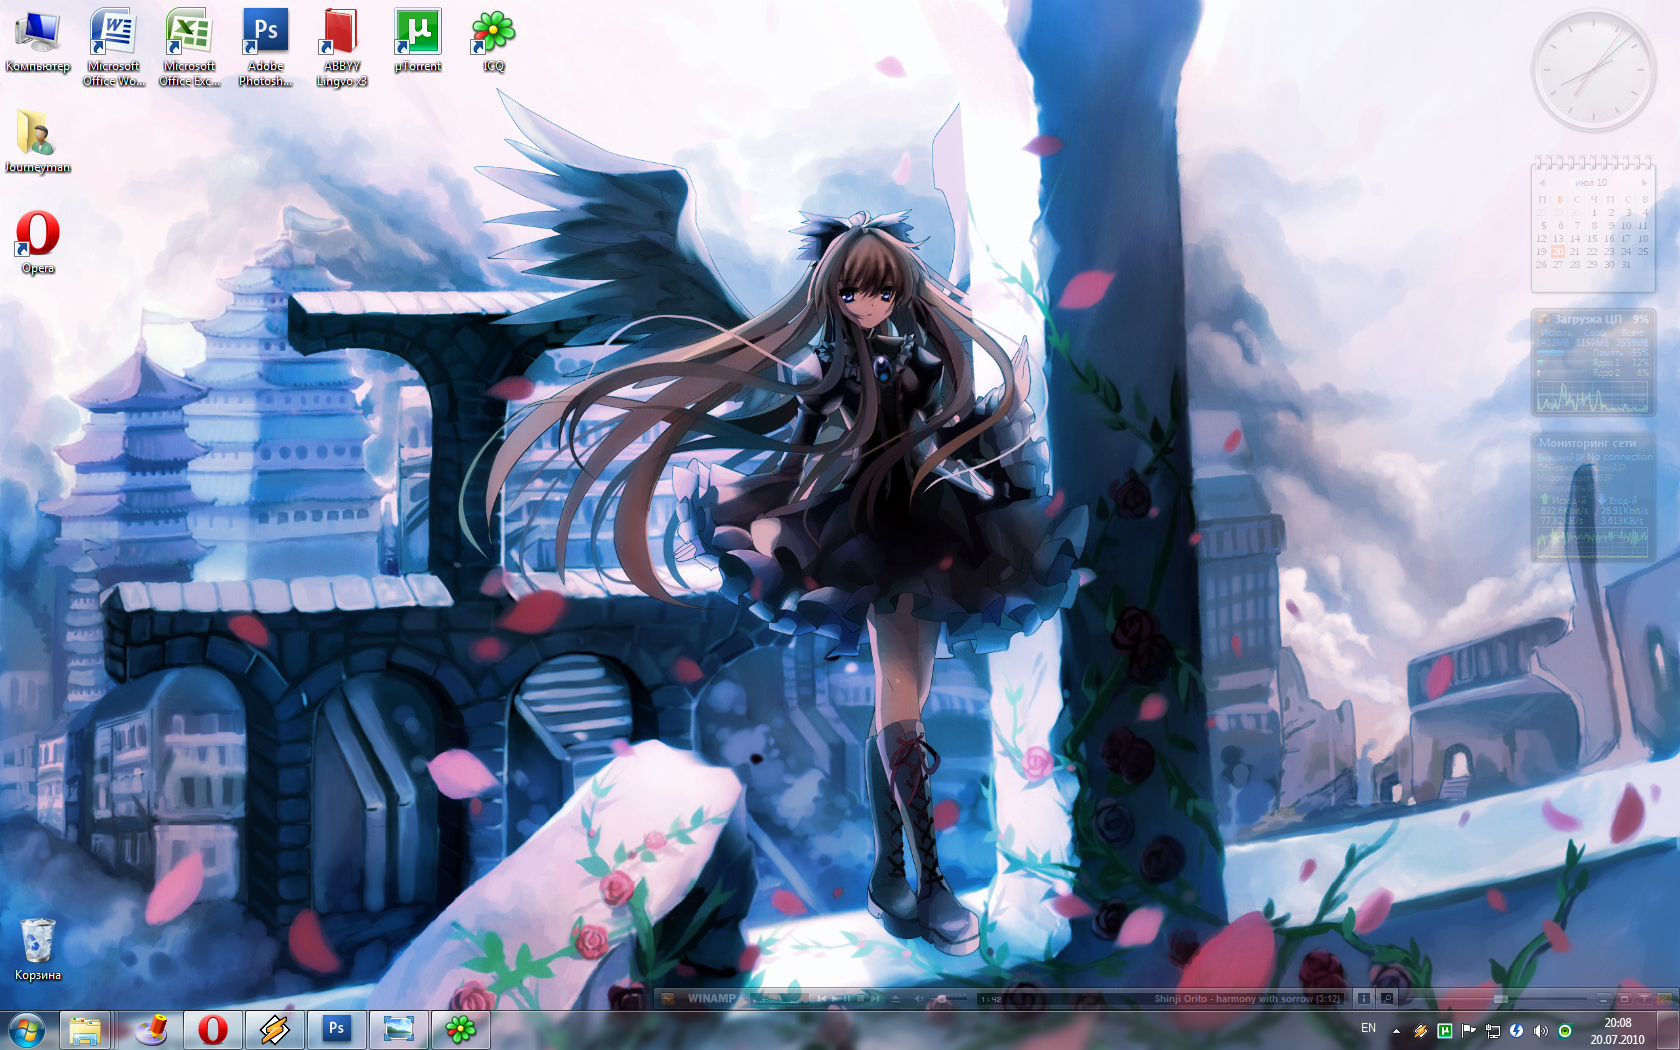This screenshot has height=1050, width=1680.
Task: Open Windows Explorer from the taskbar
Action: click(x=86, y=1030)
